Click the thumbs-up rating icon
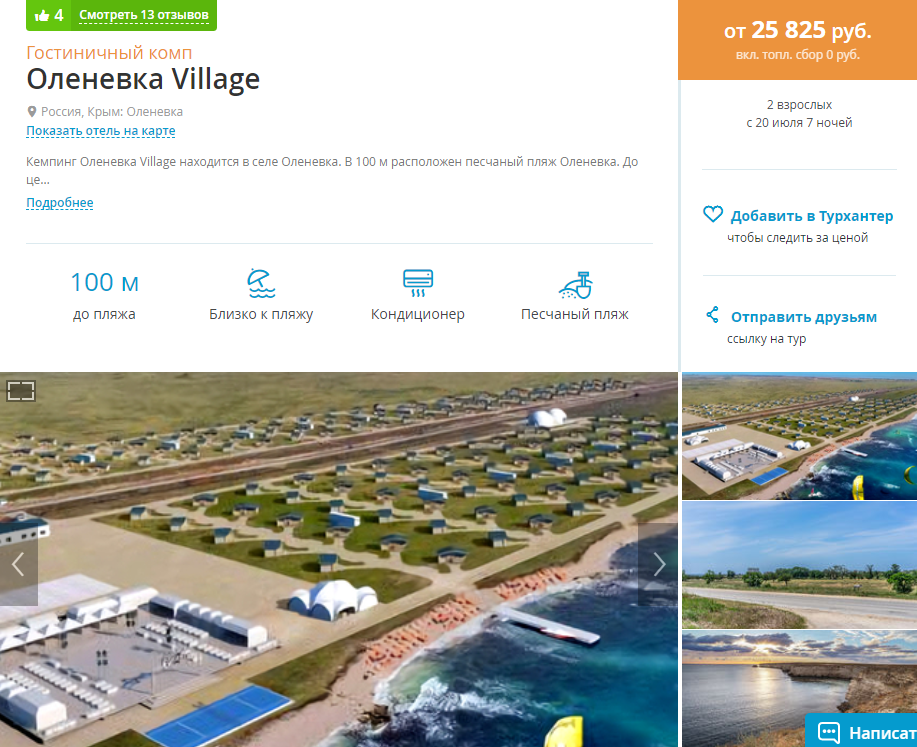 tap(42, 15)
